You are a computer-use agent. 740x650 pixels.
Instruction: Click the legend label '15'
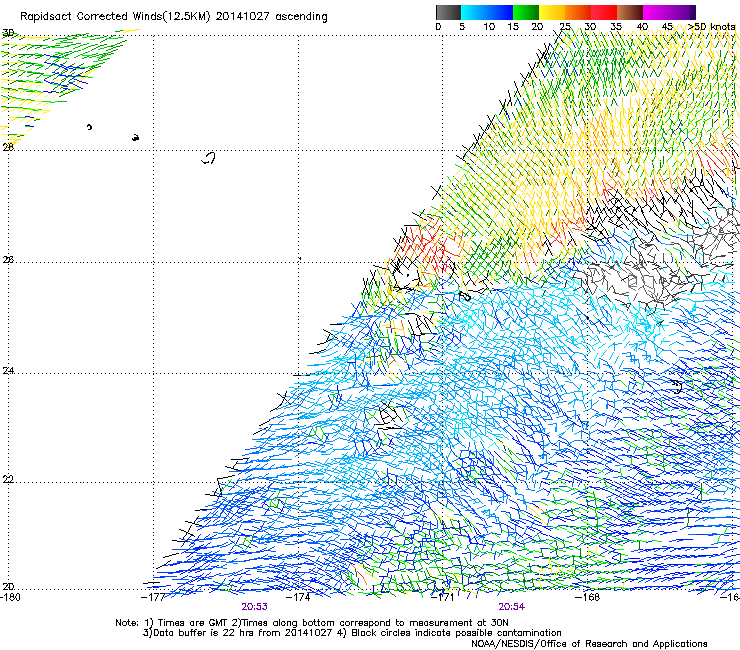click(x=513, y=27)
